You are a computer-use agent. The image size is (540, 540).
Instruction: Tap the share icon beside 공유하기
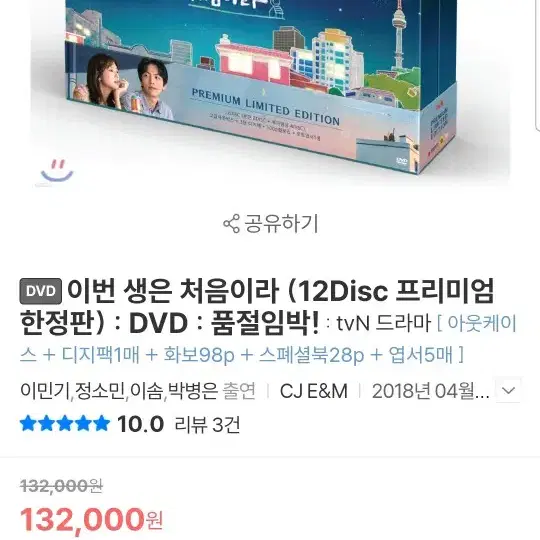[231, 223]
